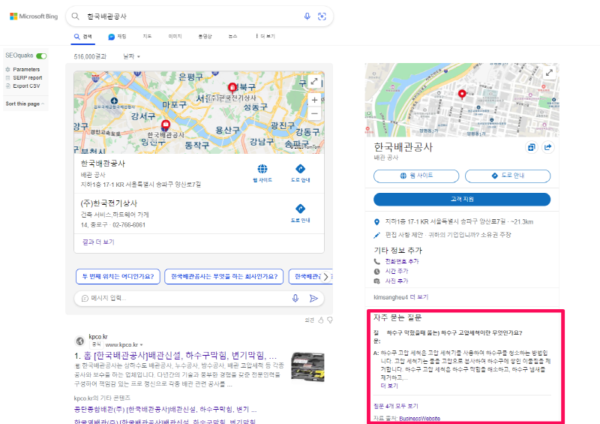Click the right chevron to scroll suggestion chips
This screenshot has width=600, height=424.
tap(326, 277)
